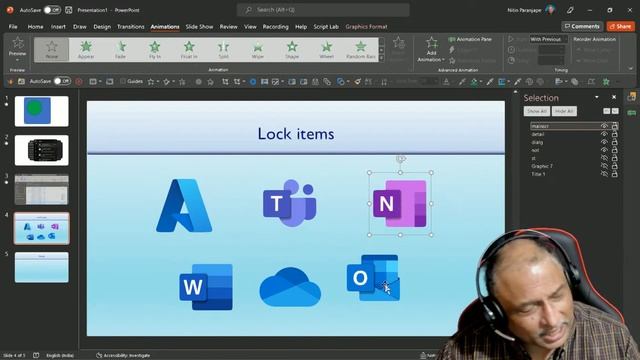640x360 pixels.
Task: Select the None animation option
Action: tap(52, 49)
